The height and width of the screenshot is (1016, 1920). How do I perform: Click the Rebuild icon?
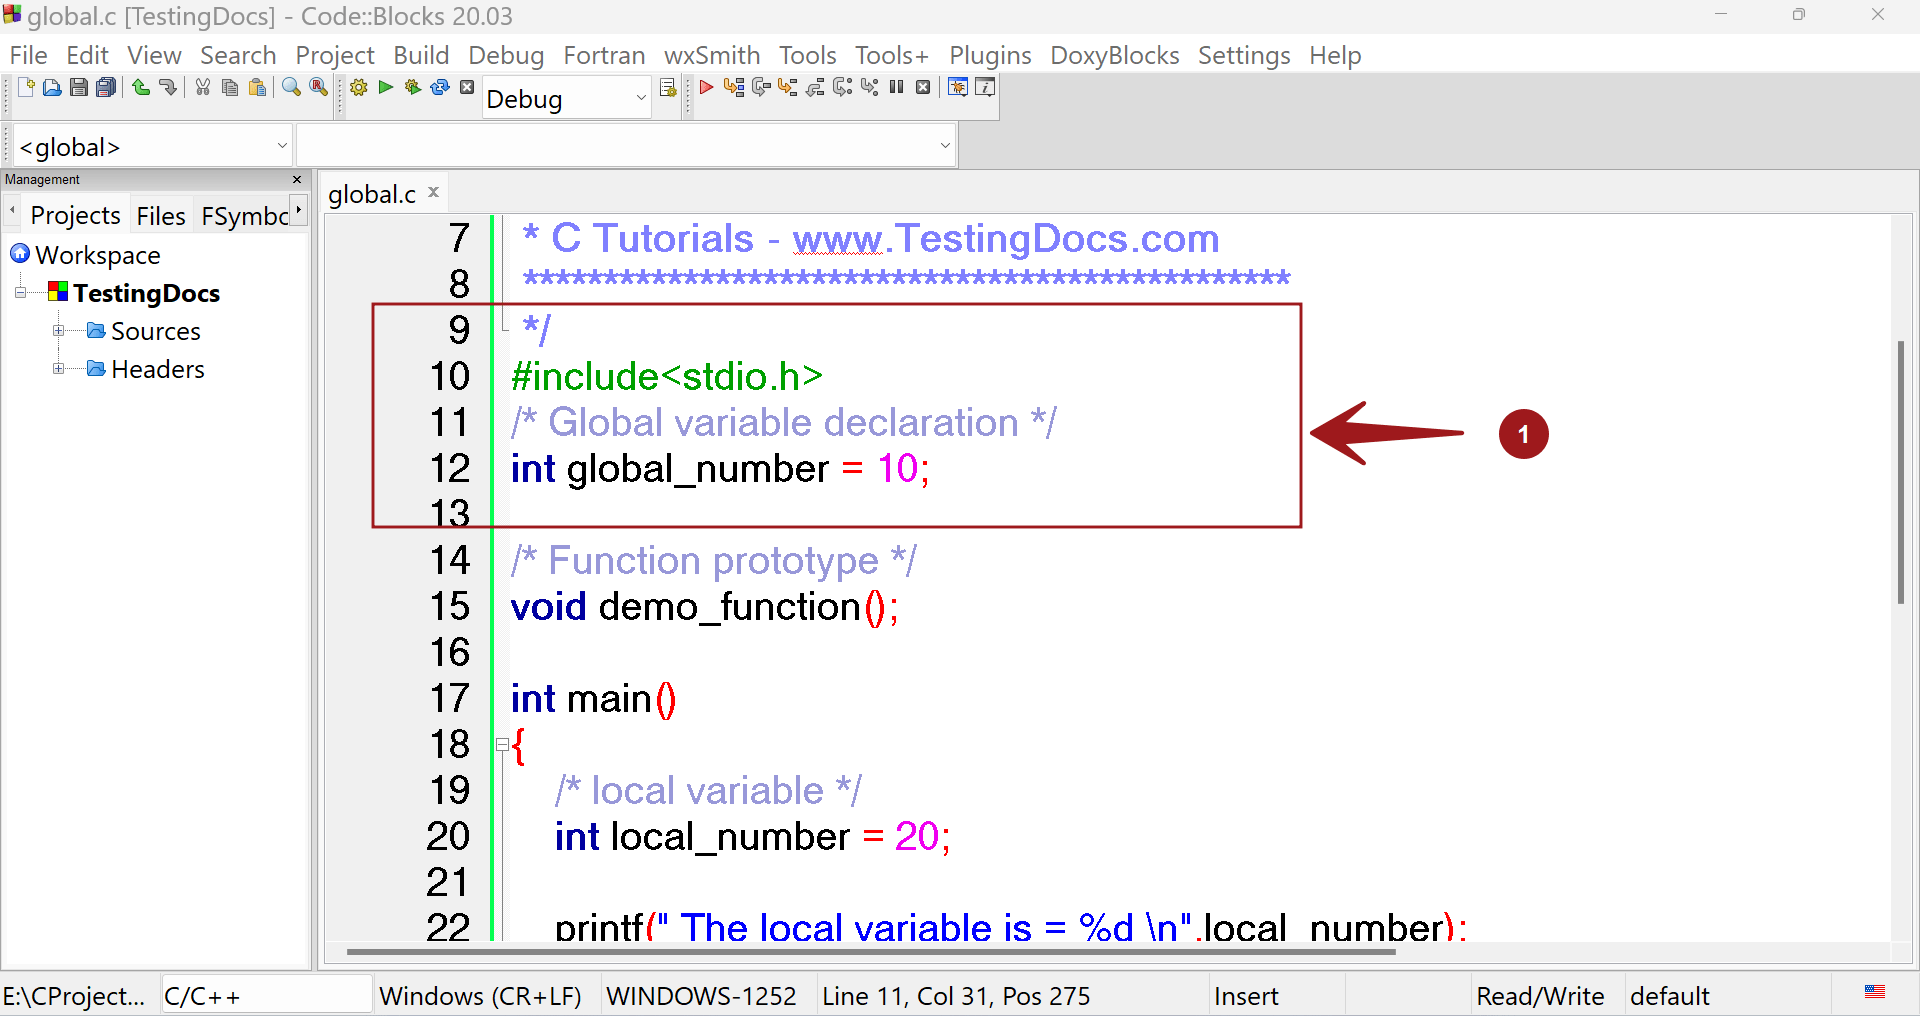pyautogui.click(x=440, y=87)
